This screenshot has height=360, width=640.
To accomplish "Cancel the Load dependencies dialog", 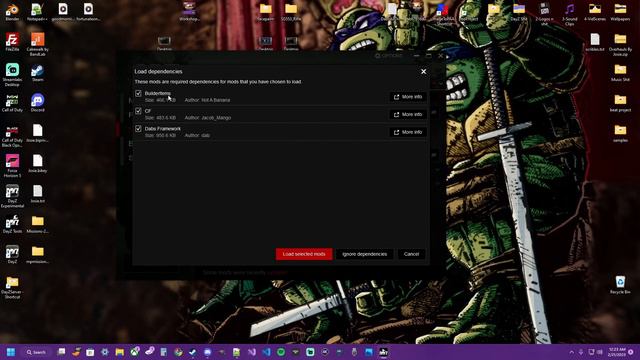I will pos(411,254).
